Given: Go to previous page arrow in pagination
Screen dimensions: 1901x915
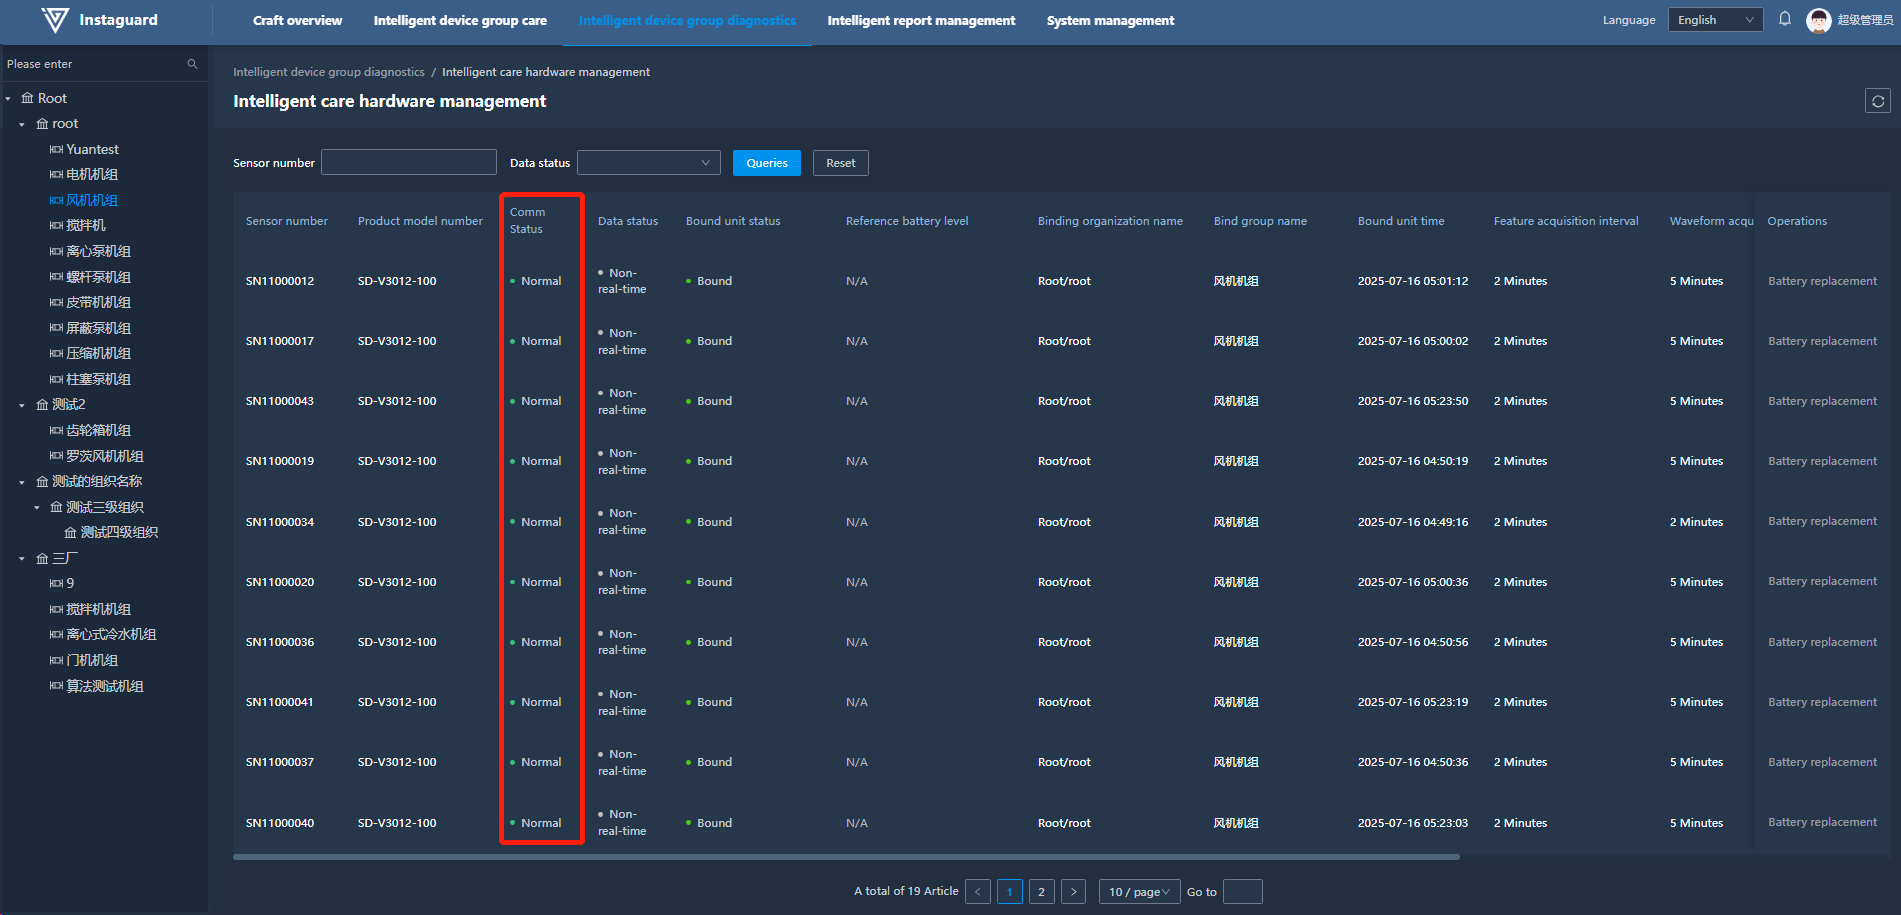Looking at the screenshot, I should (x=978, y=892).
